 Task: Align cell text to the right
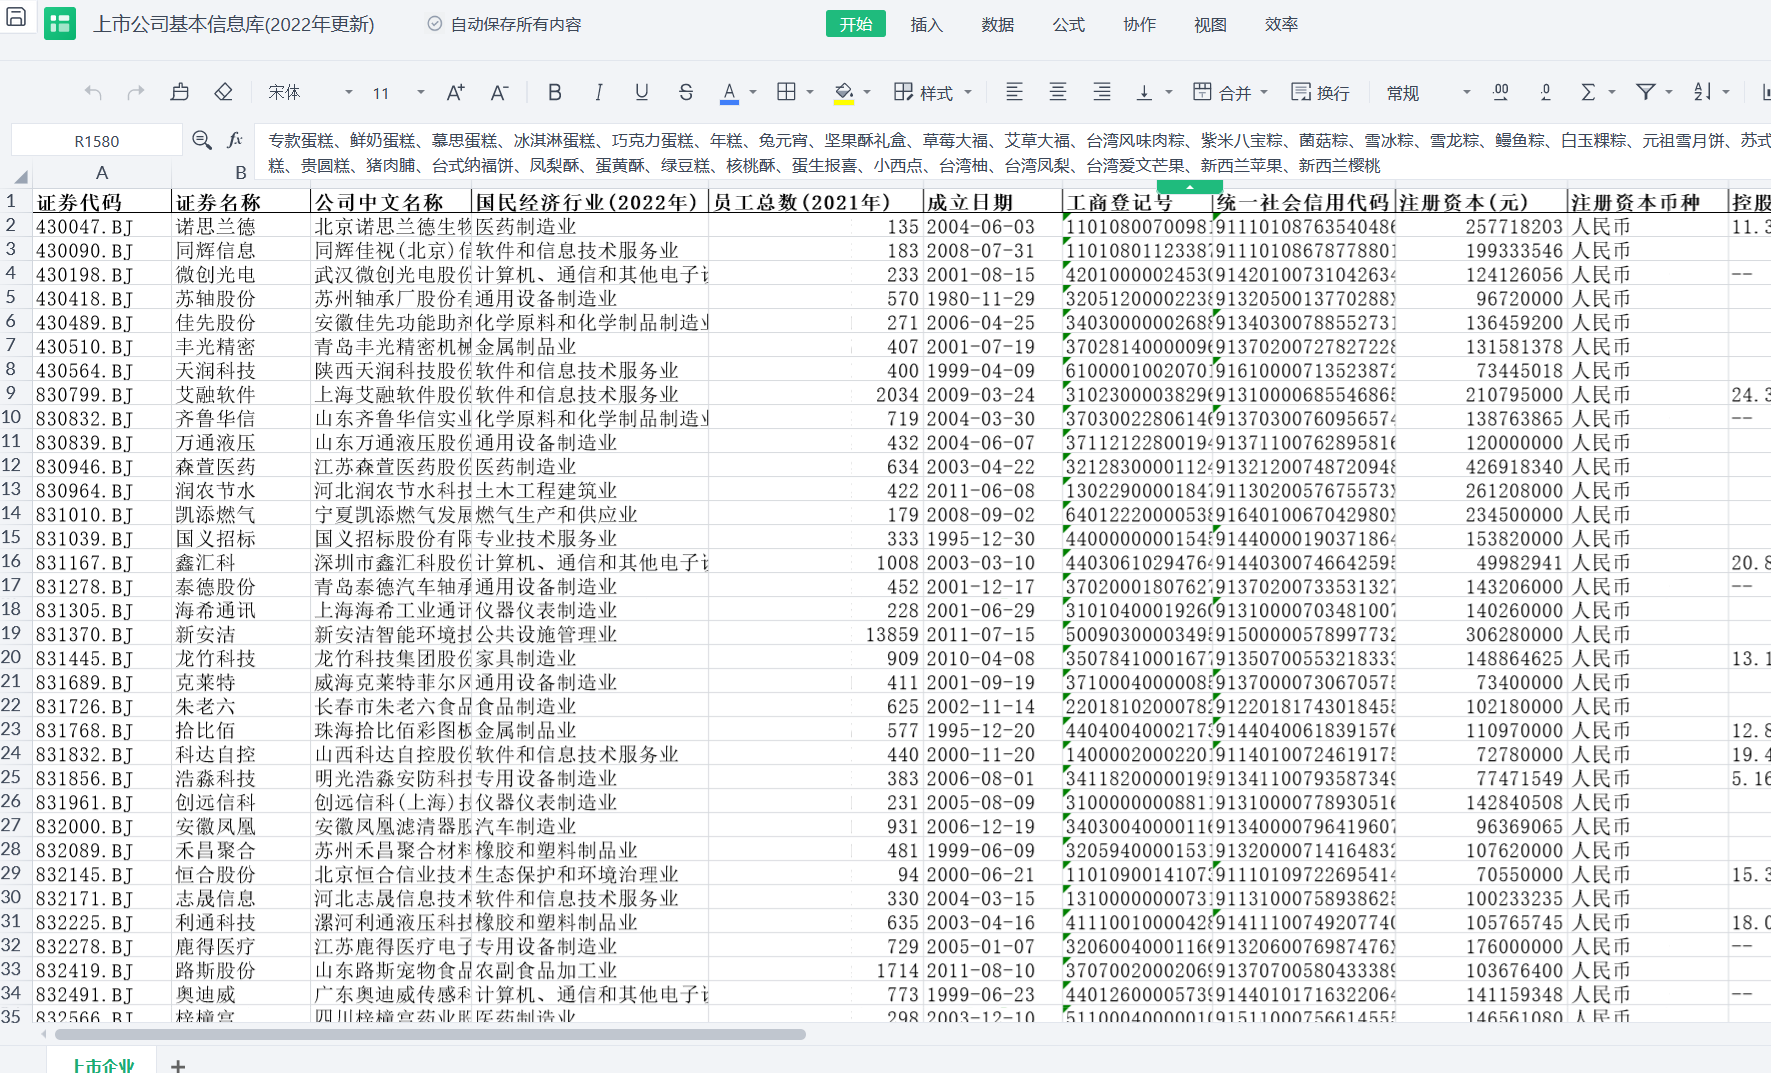(x=1102, y=92)
